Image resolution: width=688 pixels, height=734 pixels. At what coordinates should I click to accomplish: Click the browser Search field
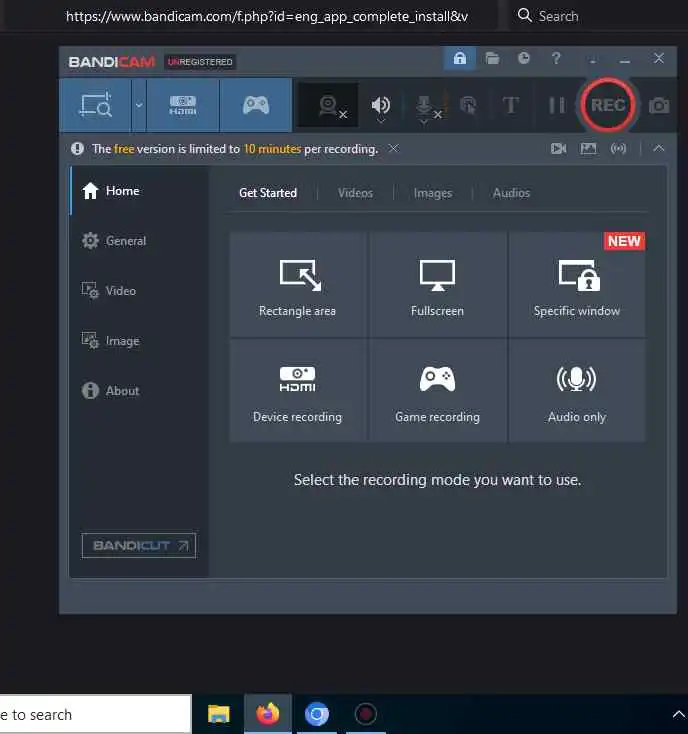point(598,16)
